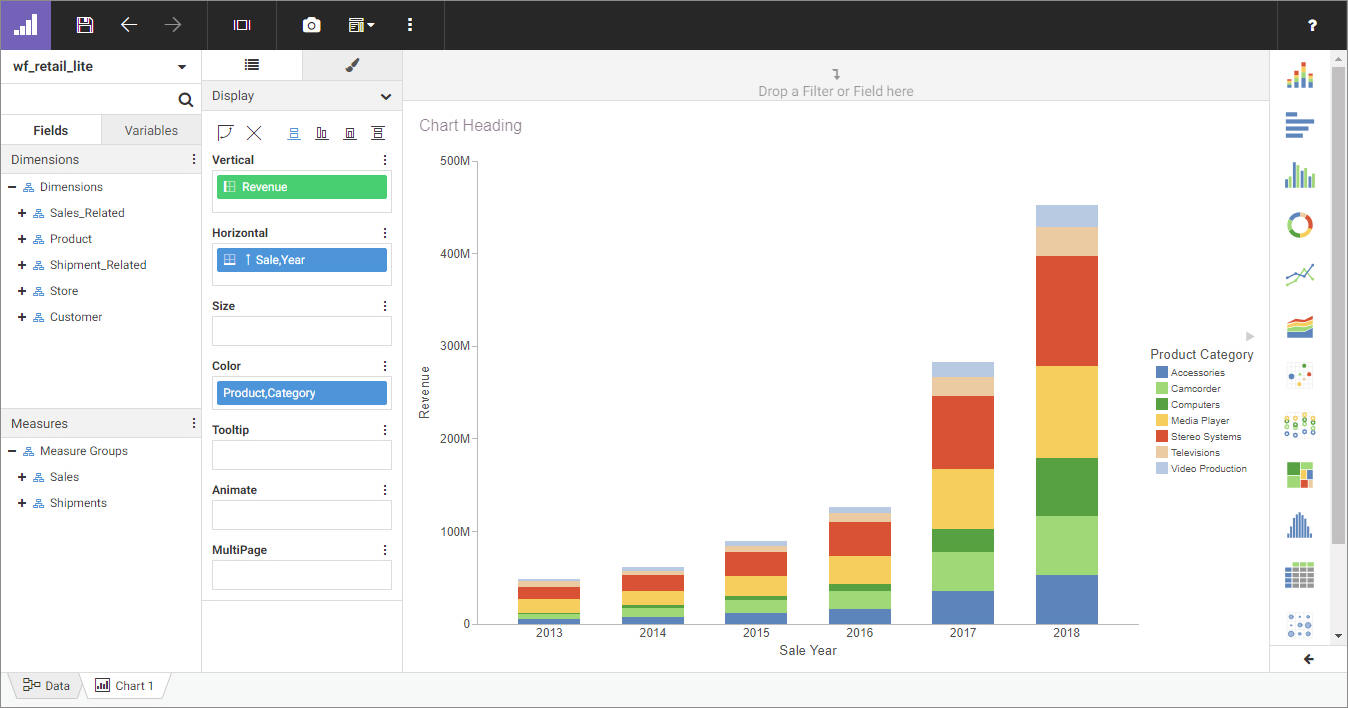This screenshot has width=1348, height=708.
Task: Click the camera snapshot toolbar icon
Action: [x=310, y=24]
